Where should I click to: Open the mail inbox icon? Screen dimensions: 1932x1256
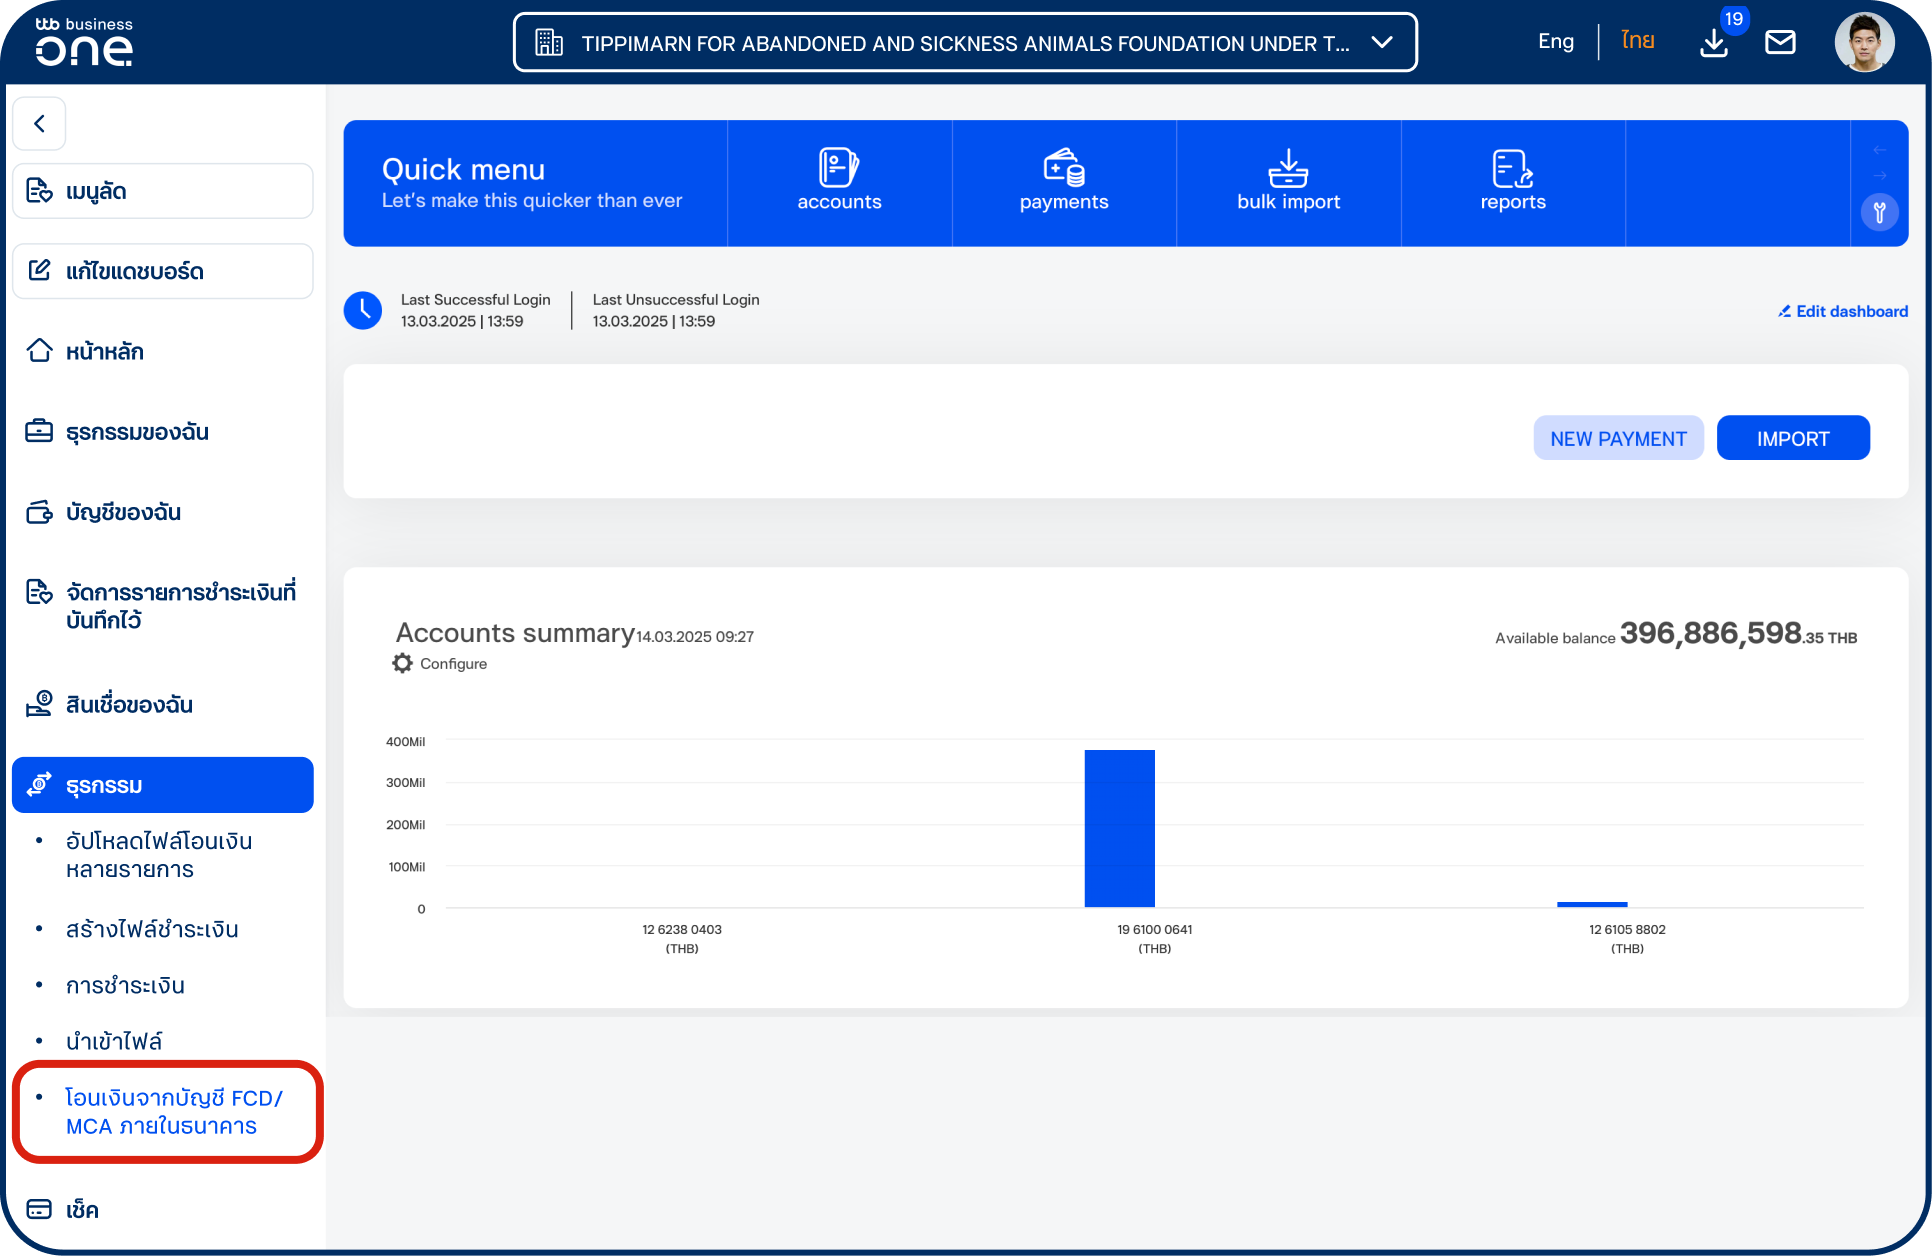pos(1780,42)
